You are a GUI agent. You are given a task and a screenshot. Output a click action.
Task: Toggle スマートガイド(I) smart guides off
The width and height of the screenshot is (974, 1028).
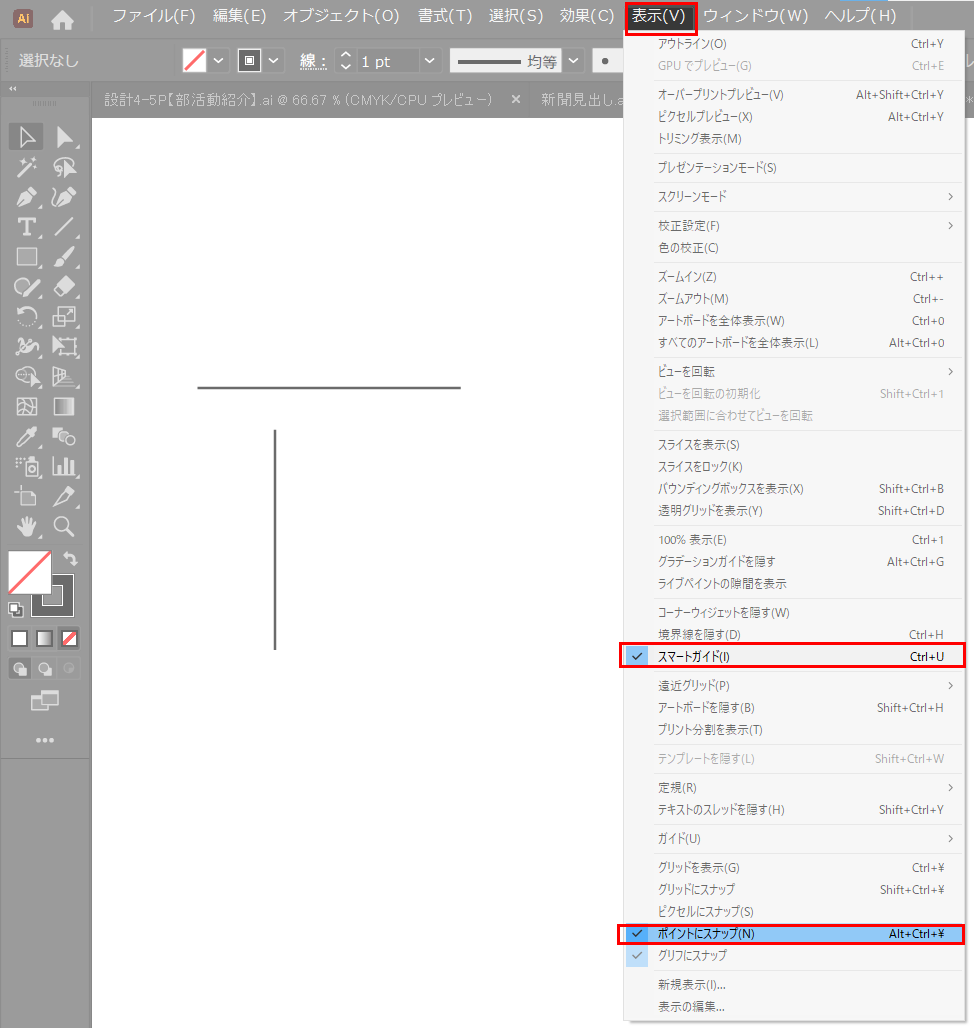pyautogui.click(x=694, y=656)
